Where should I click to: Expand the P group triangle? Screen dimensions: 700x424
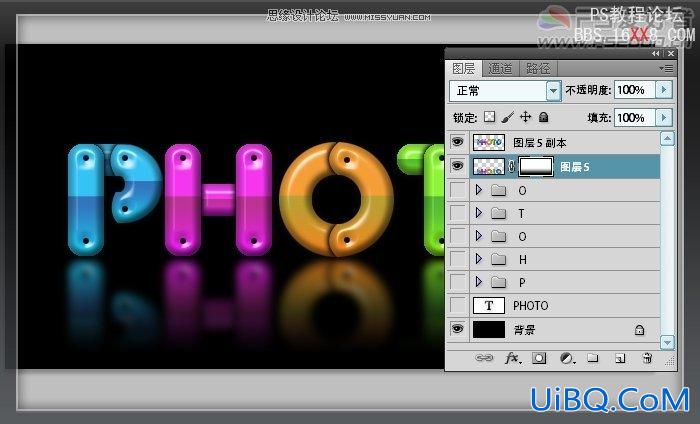pos(479,282)
